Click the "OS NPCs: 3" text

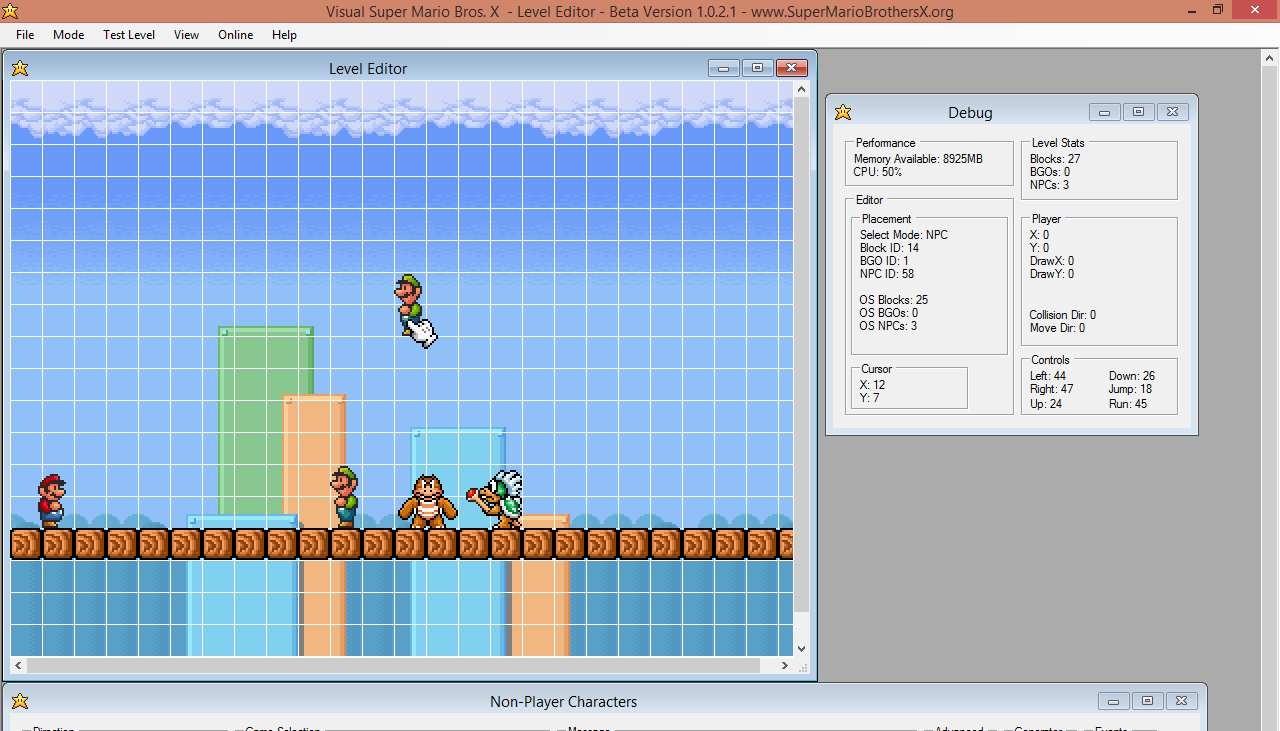pos(889,326)
